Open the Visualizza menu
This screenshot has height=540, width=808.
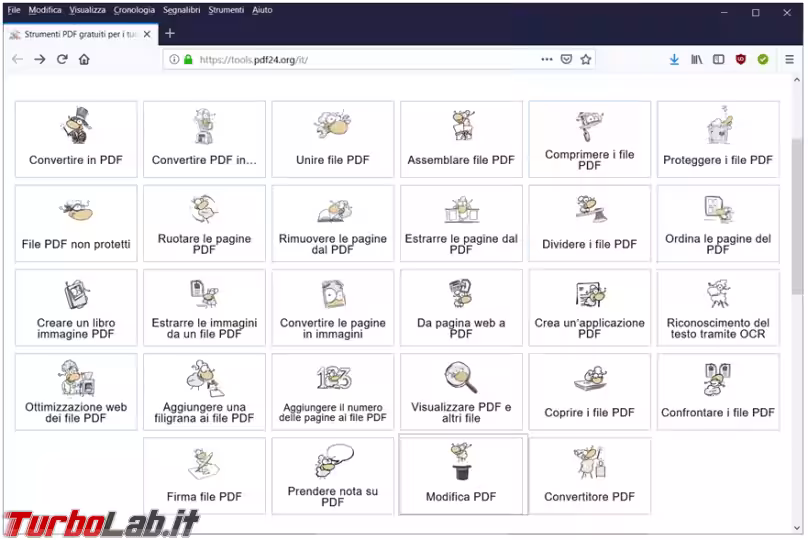[88, 10]
